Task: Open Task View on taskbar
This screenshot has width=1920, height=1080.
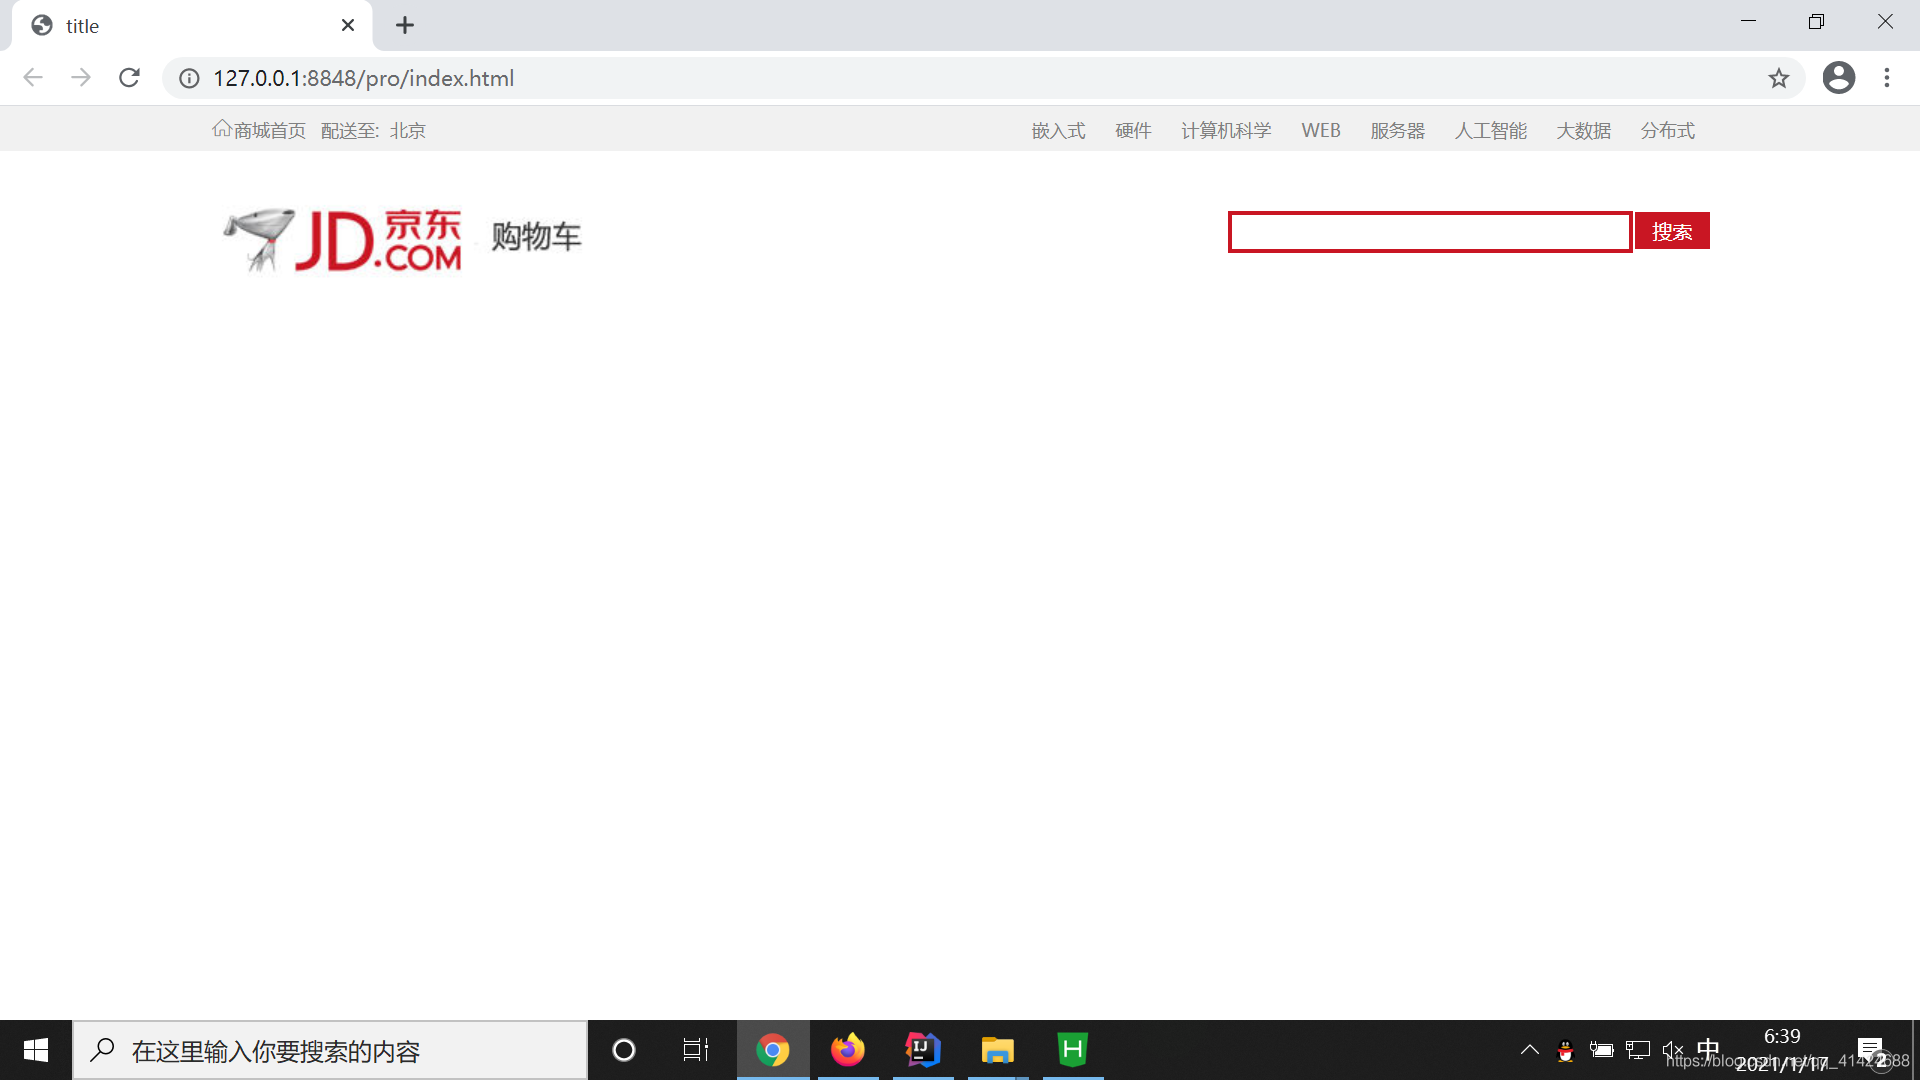Action: pyautogui.click(x=696, y=1050)
